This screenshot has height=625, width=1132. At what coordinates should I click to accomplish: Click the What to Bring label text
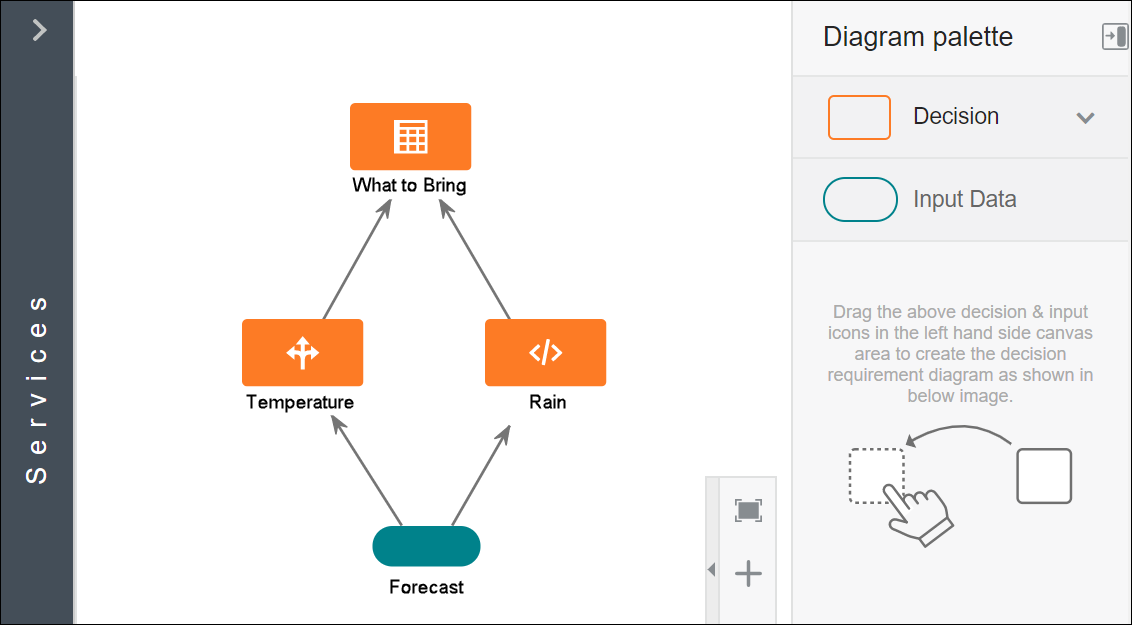point(410,185)
